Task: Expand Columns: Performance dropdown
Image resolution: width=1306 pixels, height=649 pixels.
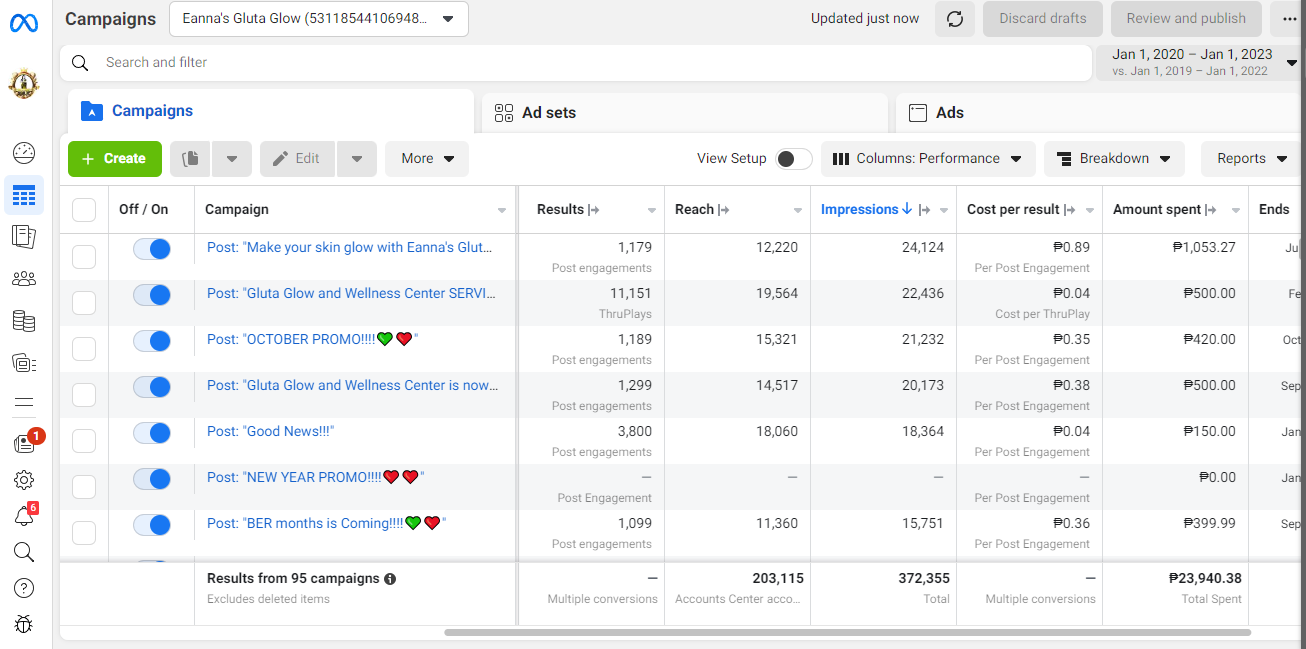Action: point(927,159)
